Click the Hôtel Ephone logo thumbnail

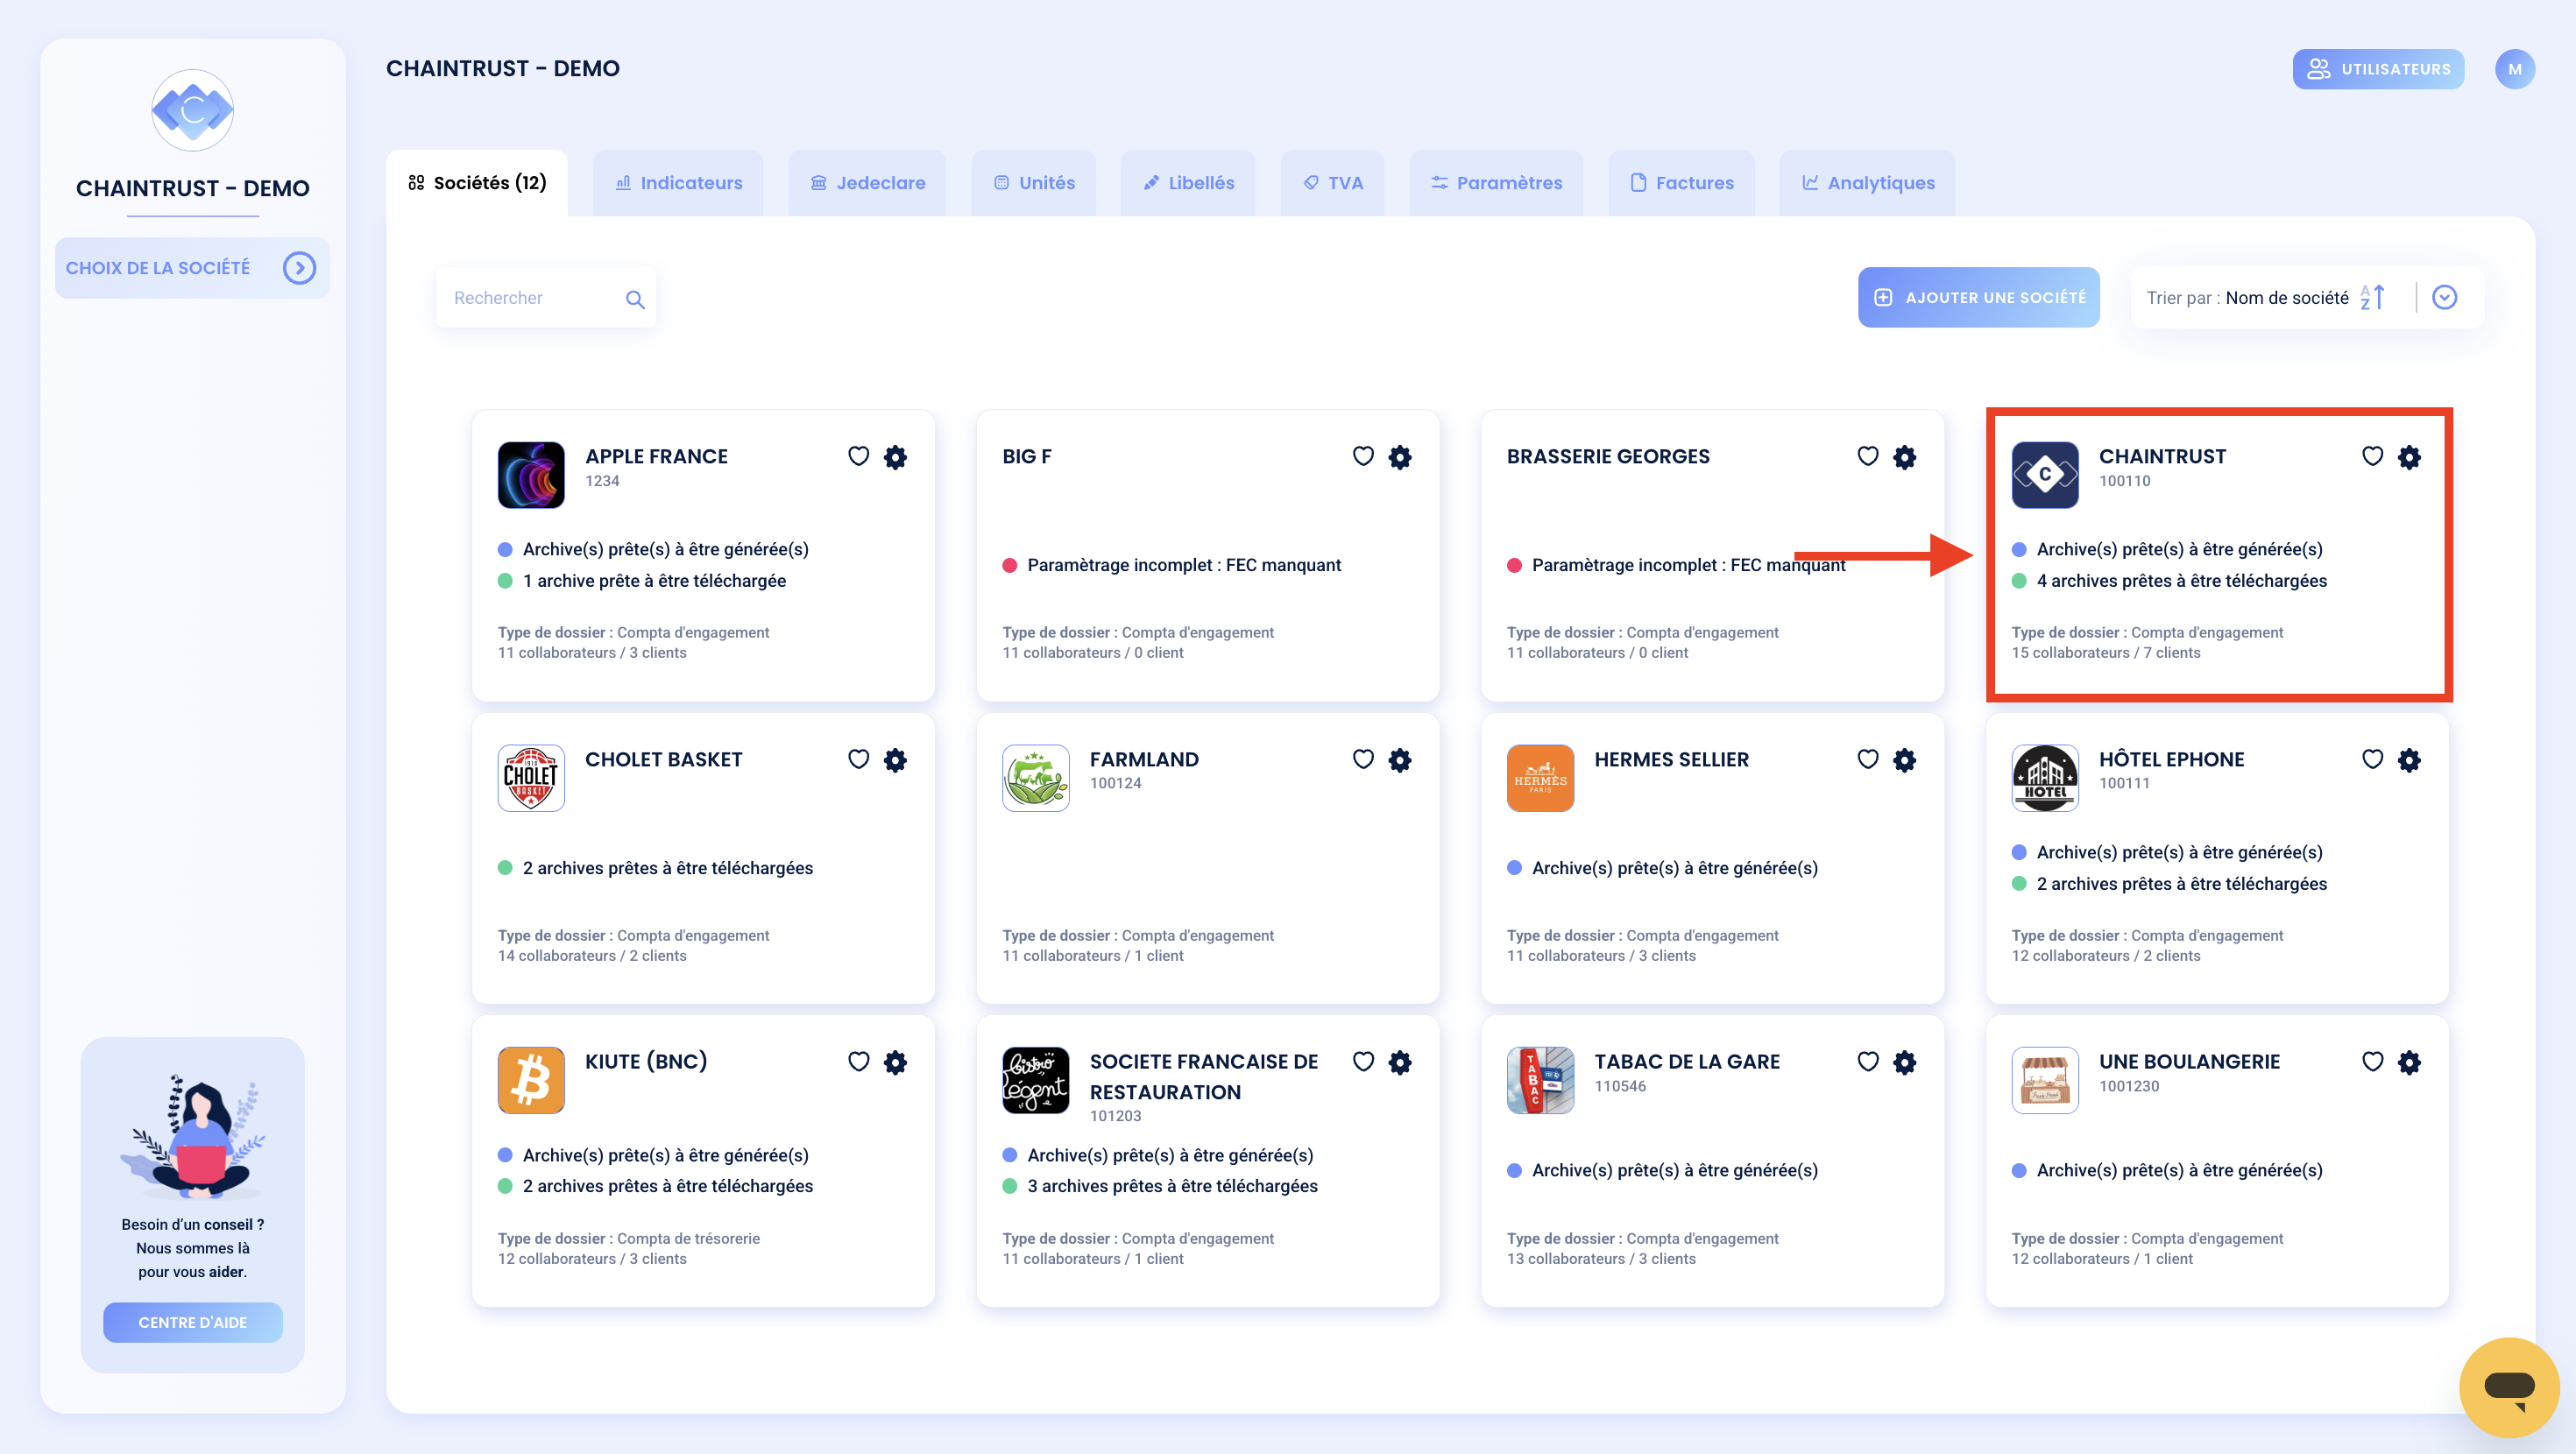[x=2045, y=778]
